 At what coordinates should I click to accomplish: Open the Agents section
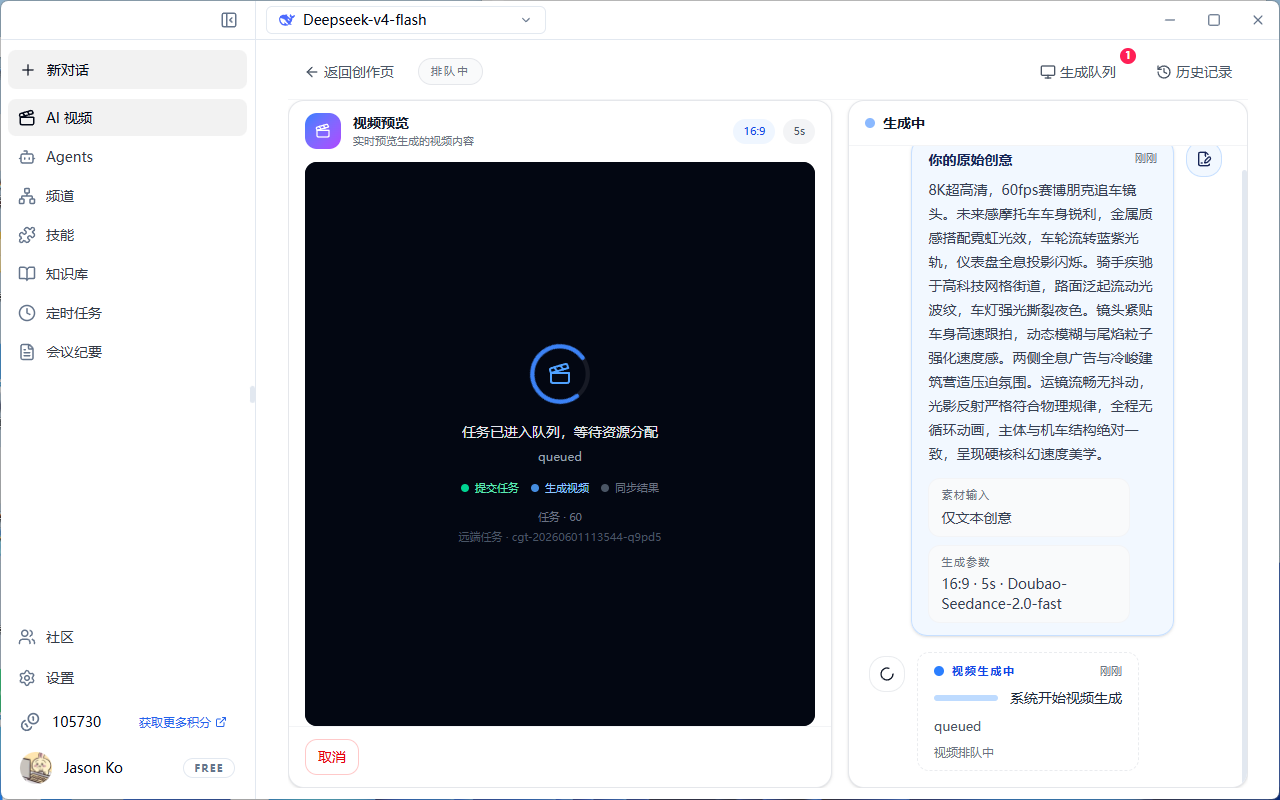point(127,157)
